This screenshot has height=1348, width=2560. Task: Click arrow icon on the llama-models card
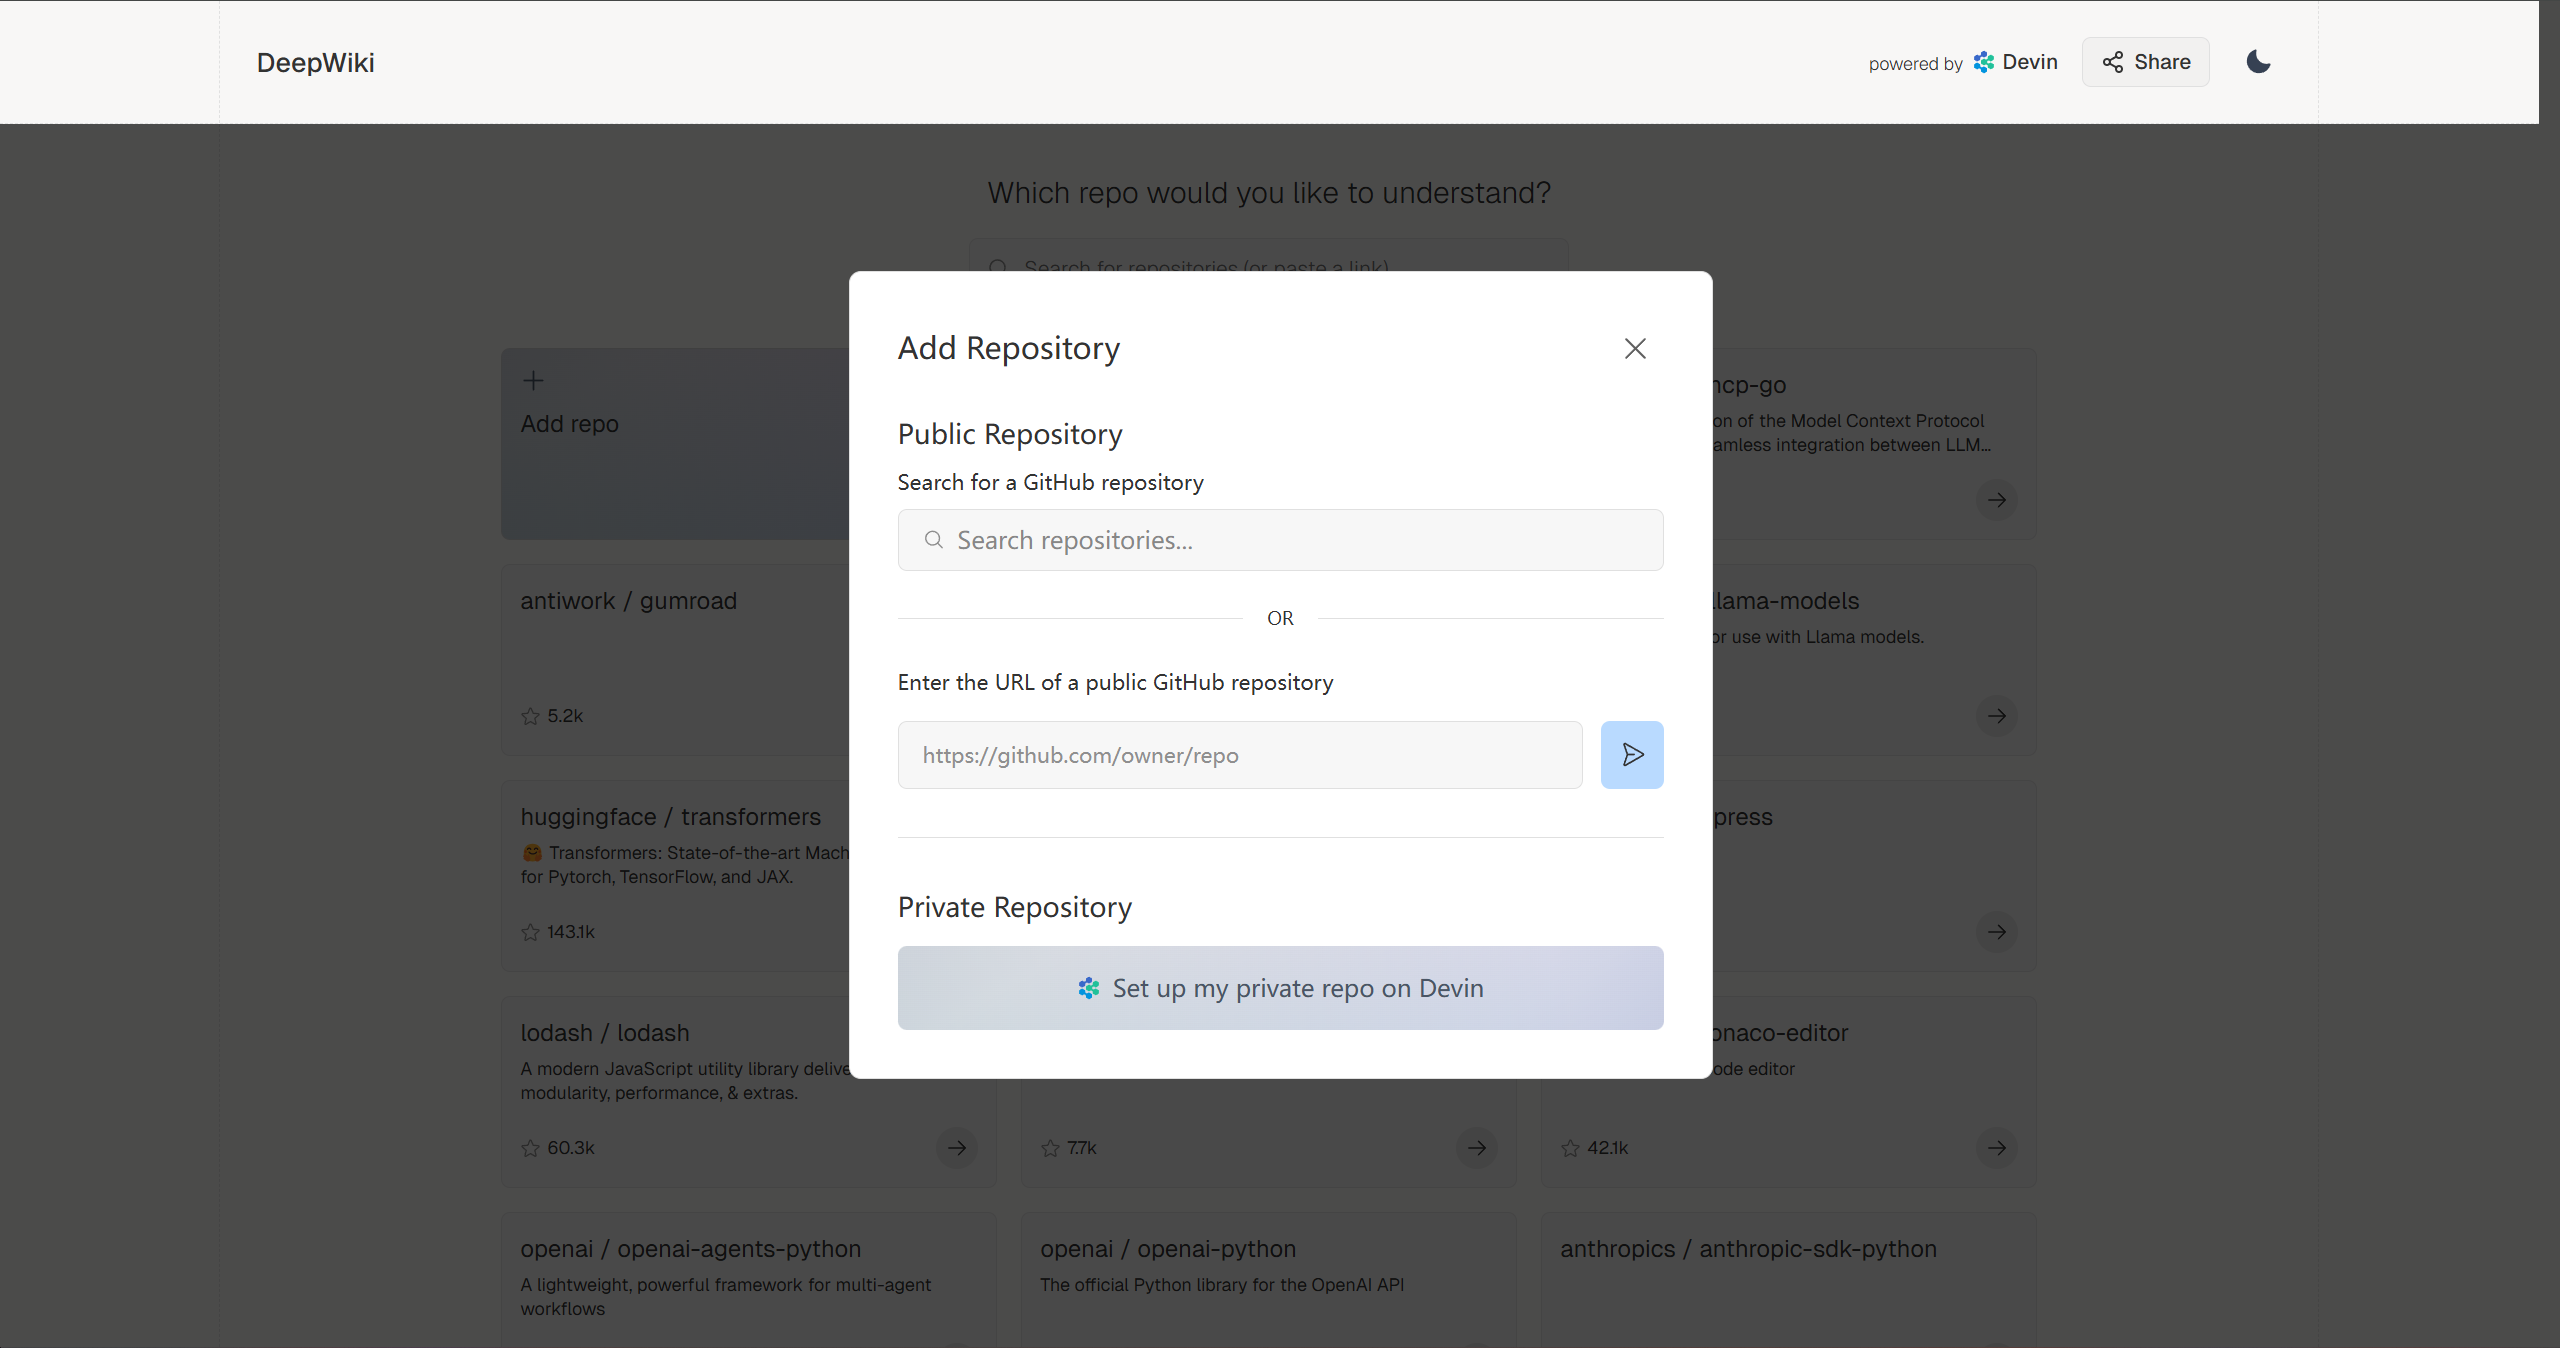(1996, 716)
